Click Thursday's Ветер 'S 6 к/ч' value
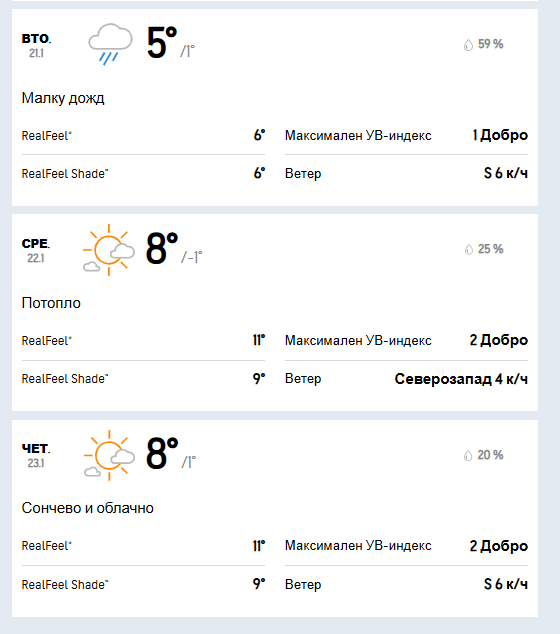The width and height of the screenshot is (560, 634). click(x=506, y=584)
